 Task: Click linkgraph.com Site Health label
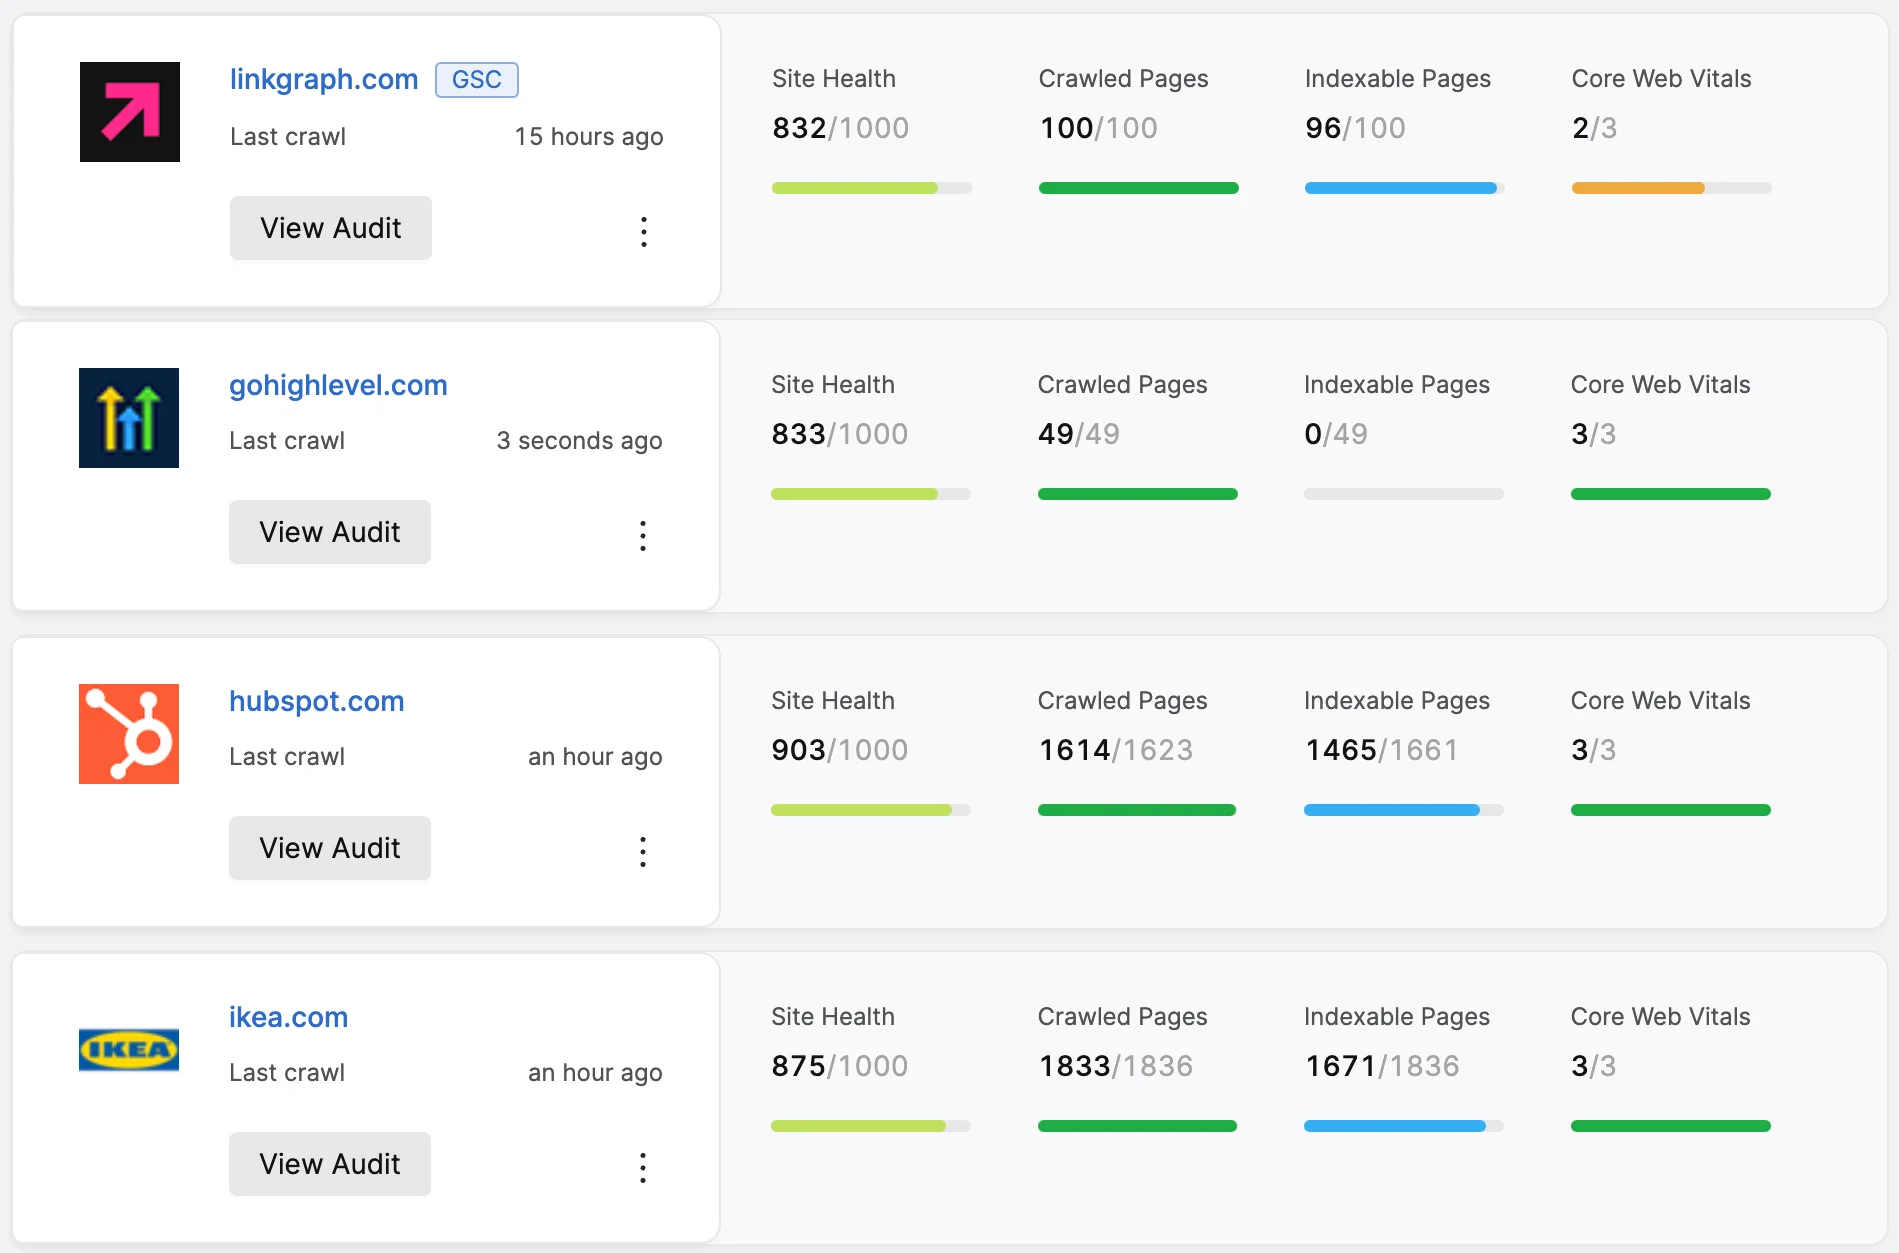click(834, 79)
